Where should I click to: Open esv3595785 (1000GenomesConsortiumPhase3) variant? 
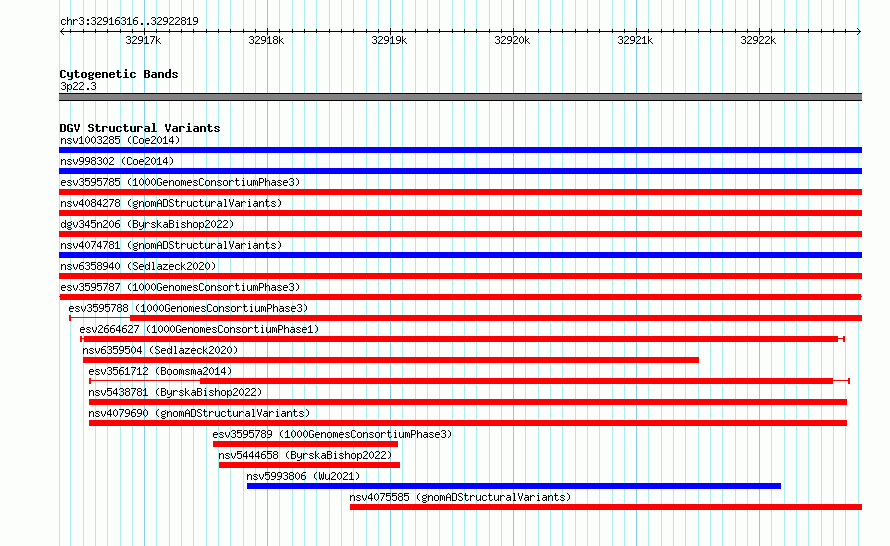[x=180, y=182]
